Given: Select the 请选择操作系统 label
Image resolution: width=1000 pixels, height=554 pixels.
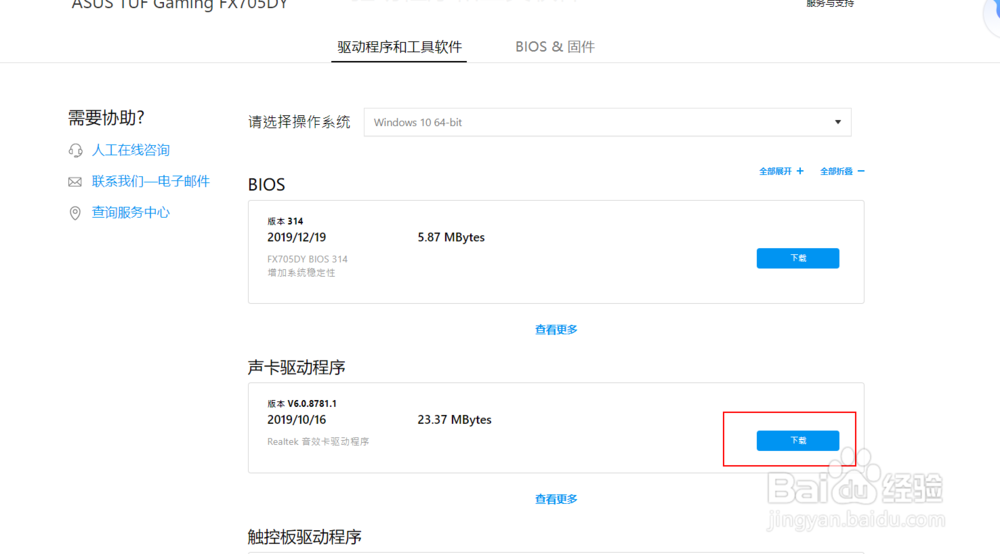Looking at the screenshot, I should click(299, 122).
